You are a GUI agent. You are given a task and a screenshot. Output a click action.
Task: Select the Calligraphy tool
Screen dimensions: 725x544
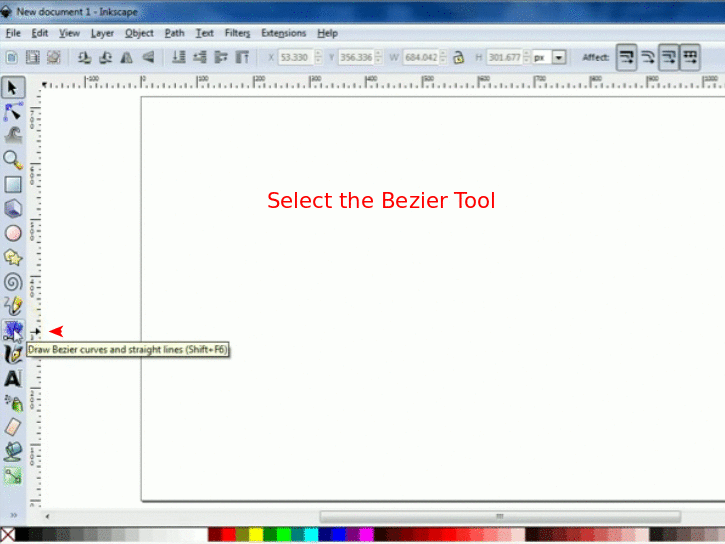12,355
